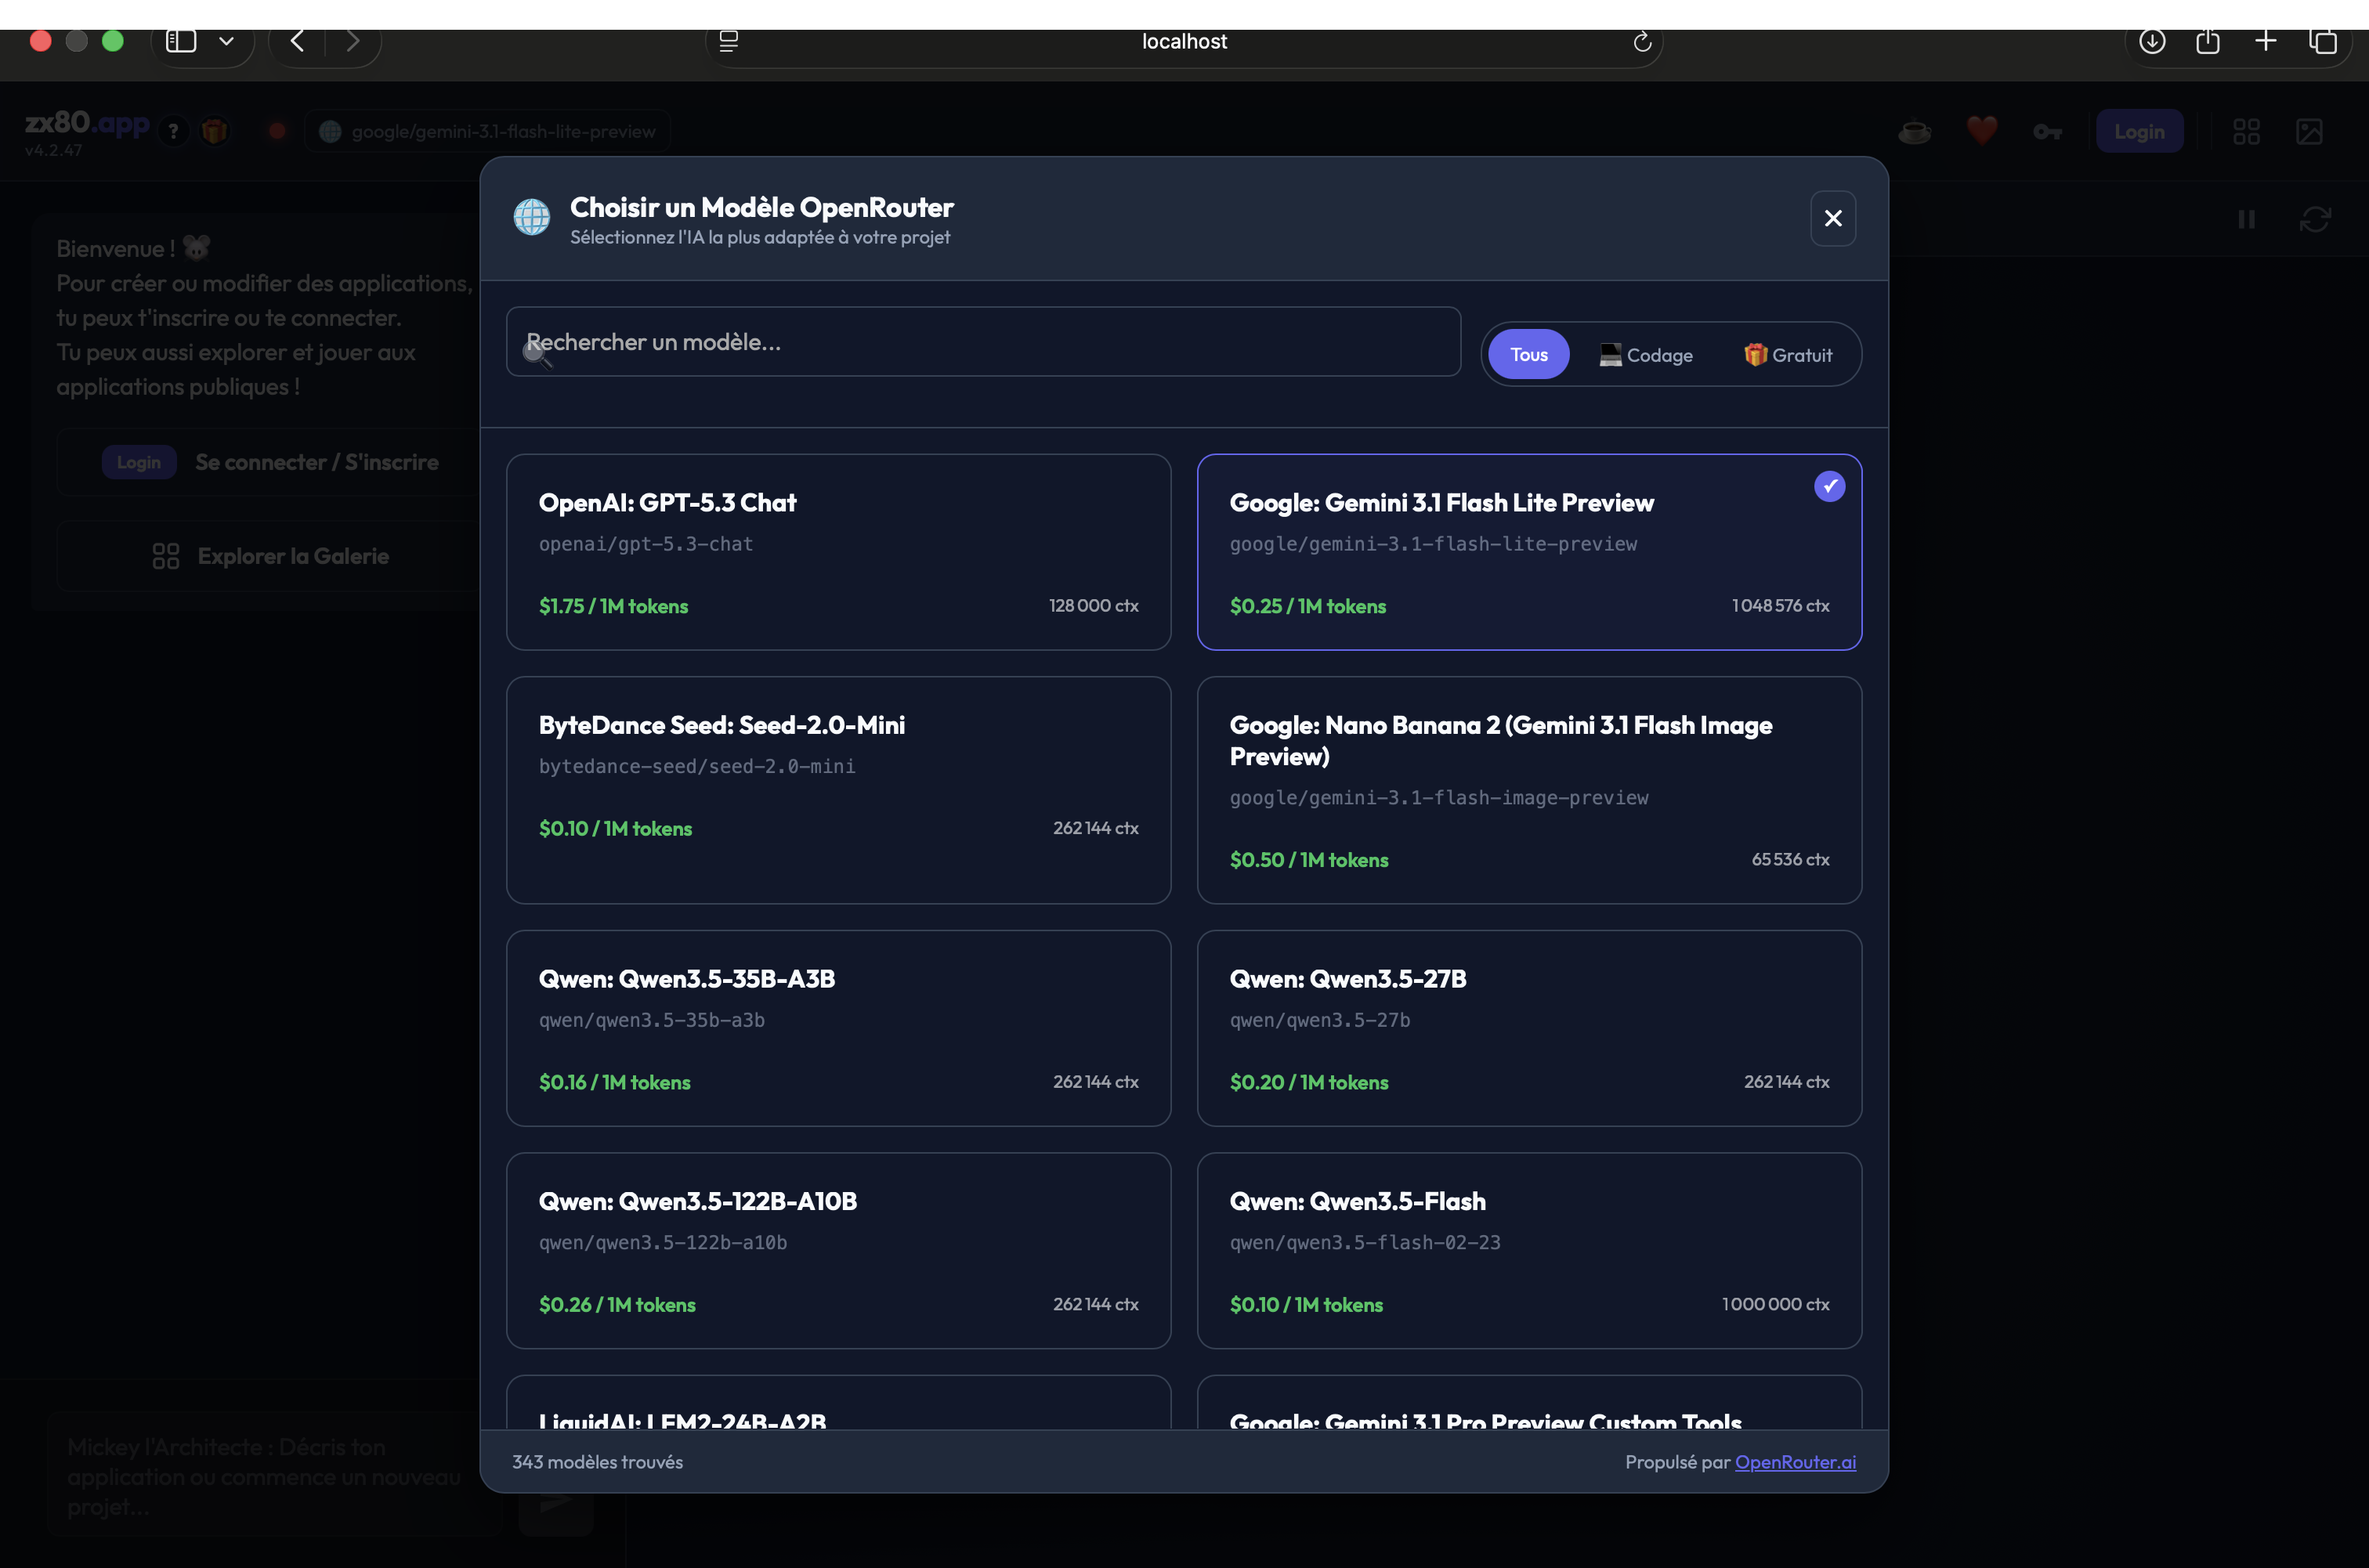This screenshot has height=1568, width=2369.
Task: Open a new Safari tab
Action: tap(2266, 41)
